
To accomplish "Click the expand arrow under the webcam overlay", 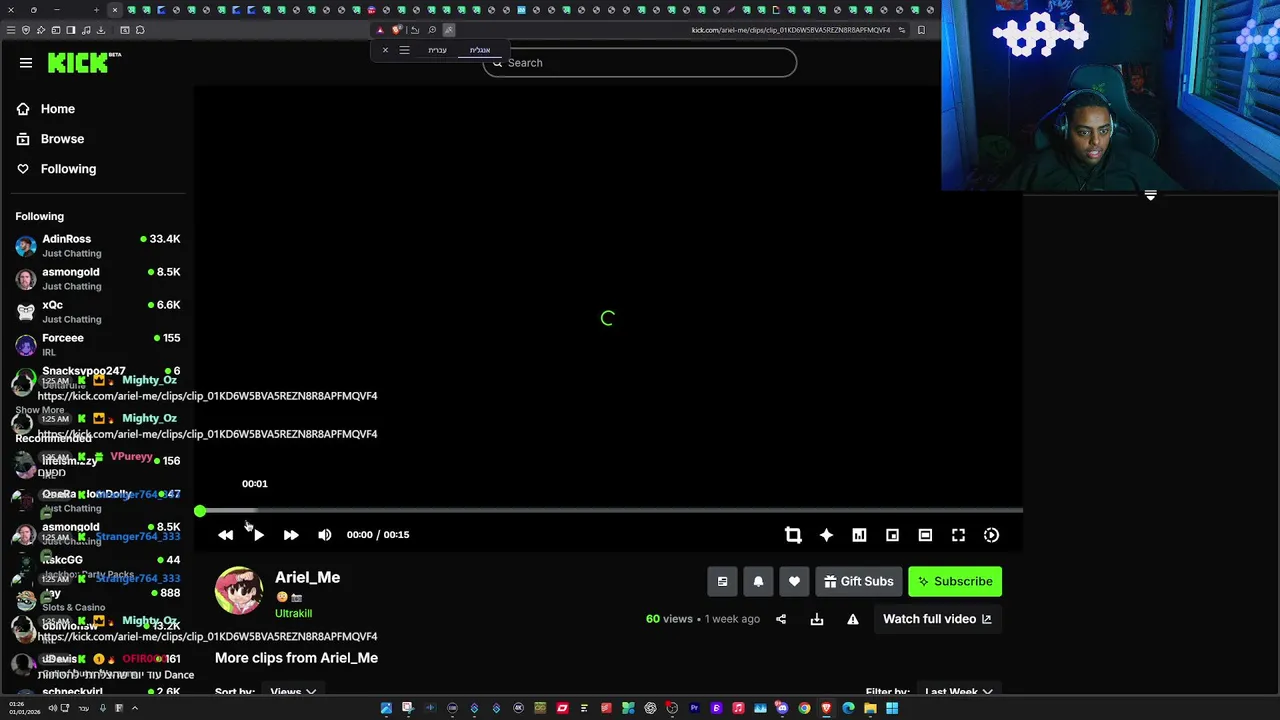I will 1150,196.
